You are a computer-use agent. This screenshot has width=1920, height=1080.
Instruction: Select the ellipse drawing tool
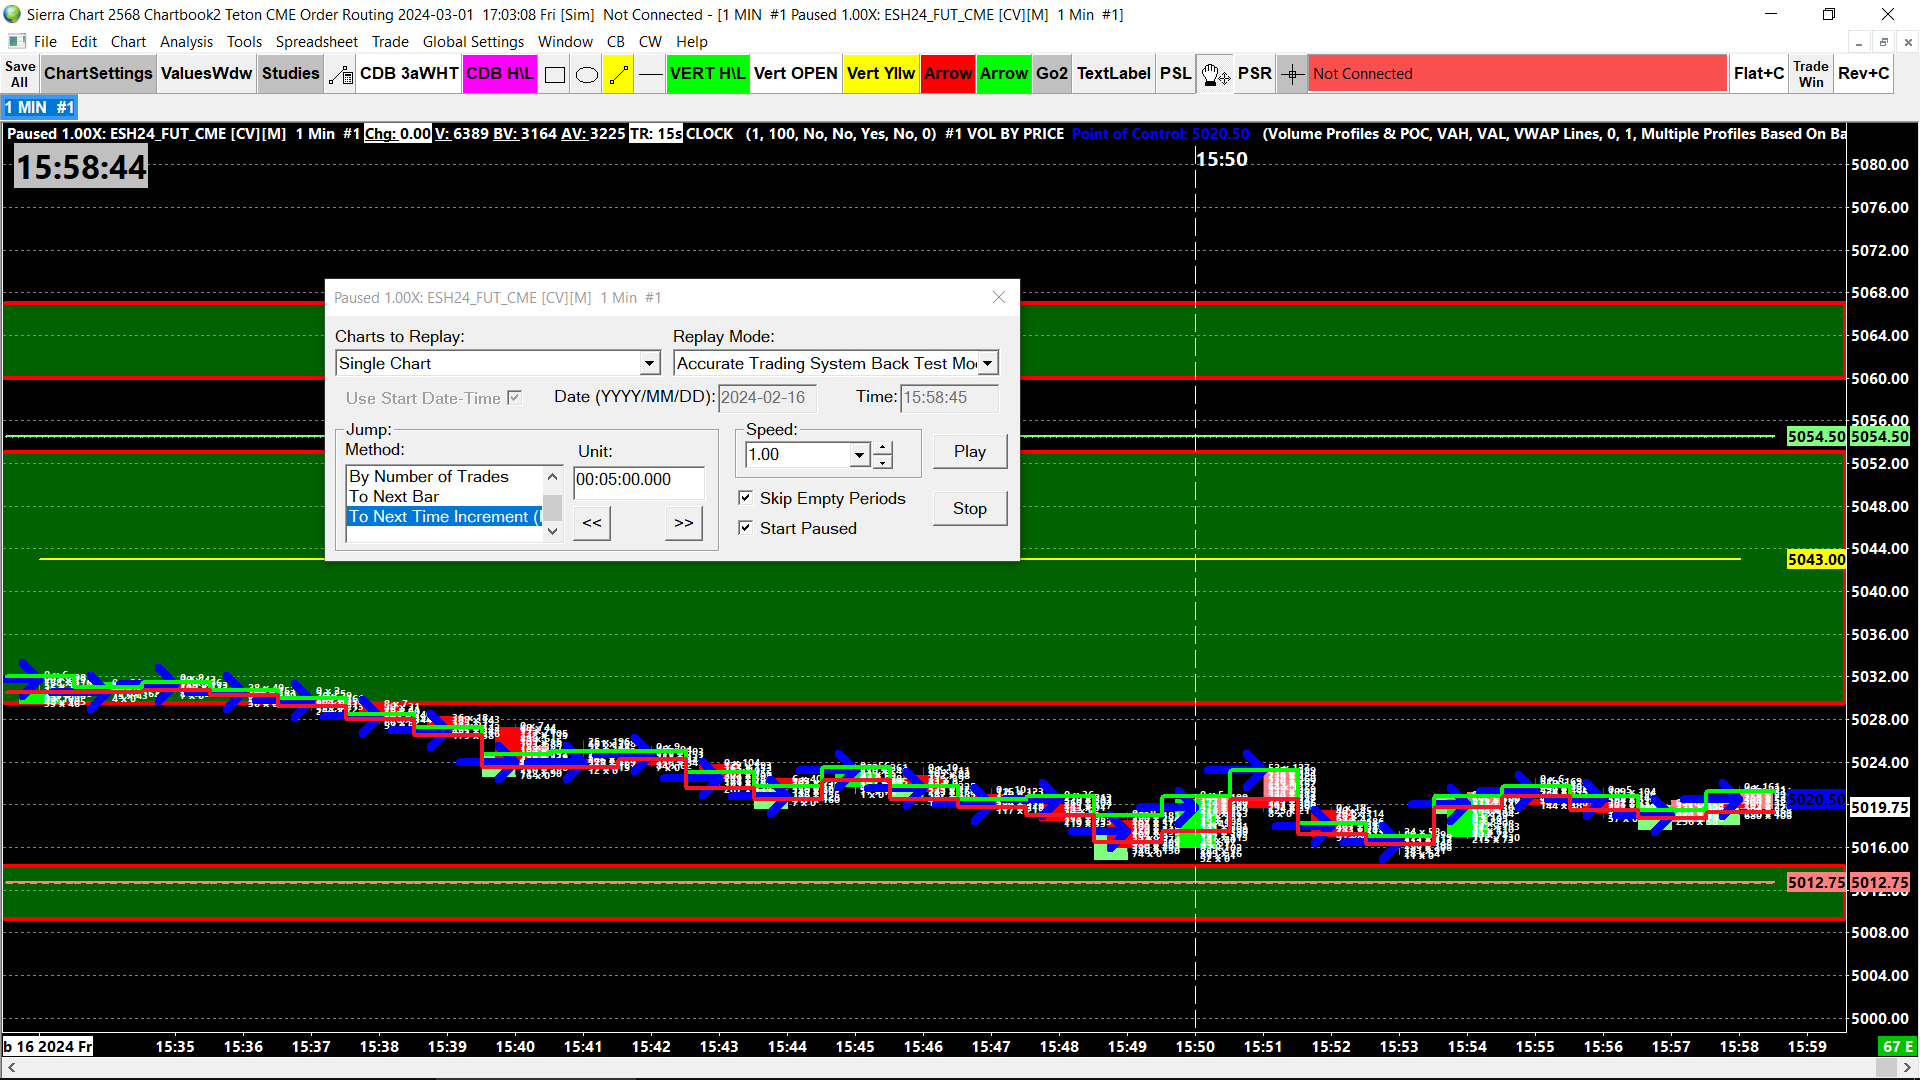click(x=587, y=74)
